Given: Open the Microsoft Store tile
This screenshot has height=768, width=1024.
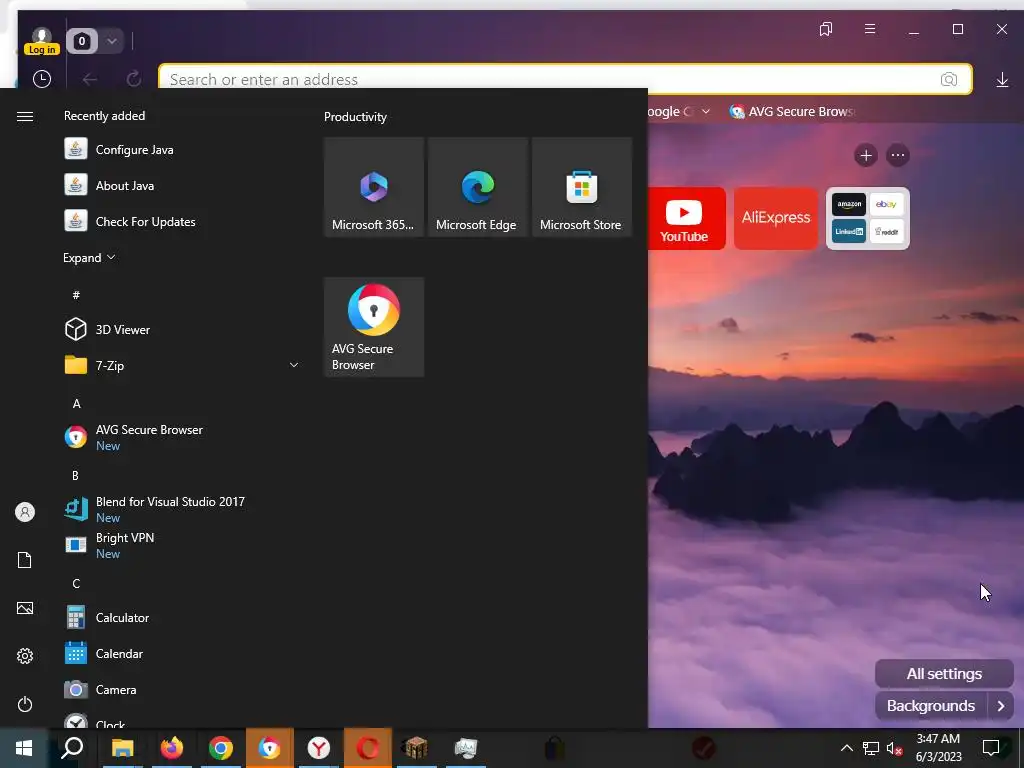Looking at the screenshot, I should pos(582,187).
